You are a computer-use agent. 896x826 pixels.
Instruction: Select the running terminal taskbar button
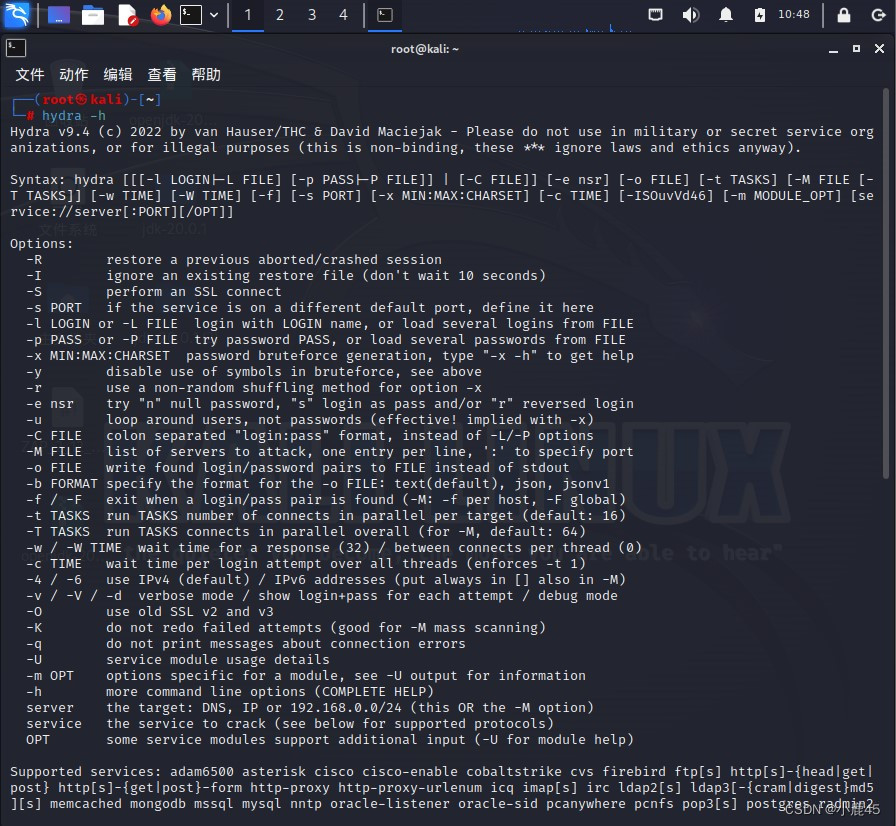pos(385,15)
